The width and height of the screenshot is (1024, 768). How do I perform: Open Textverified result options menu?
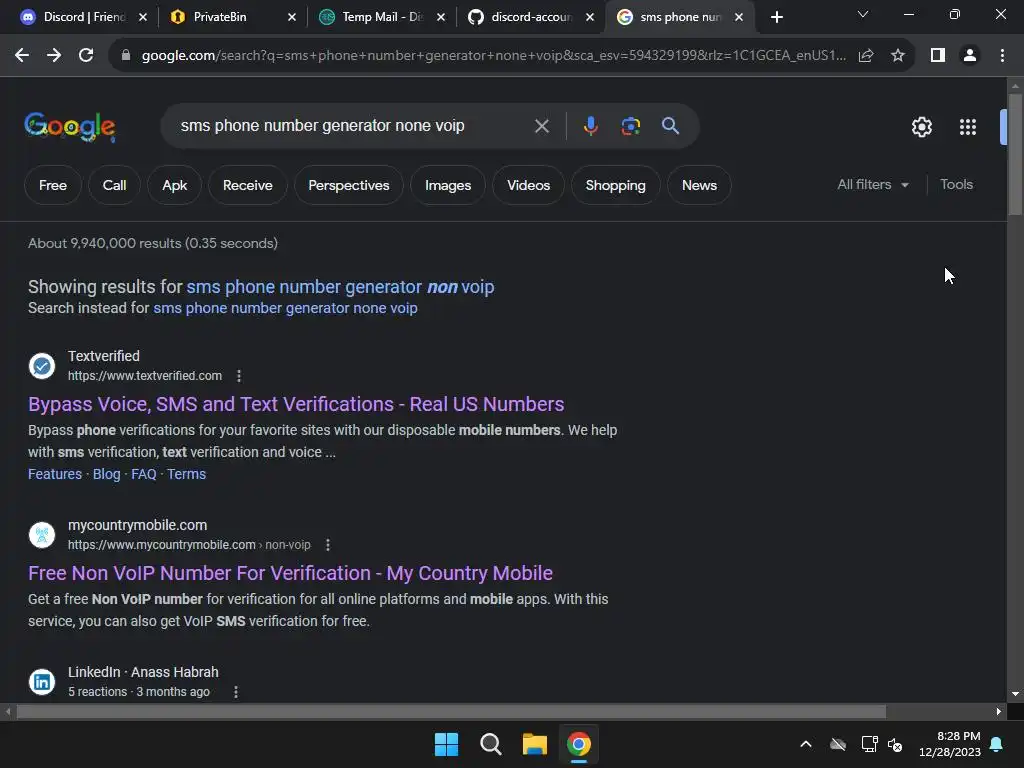pos(239,376)
